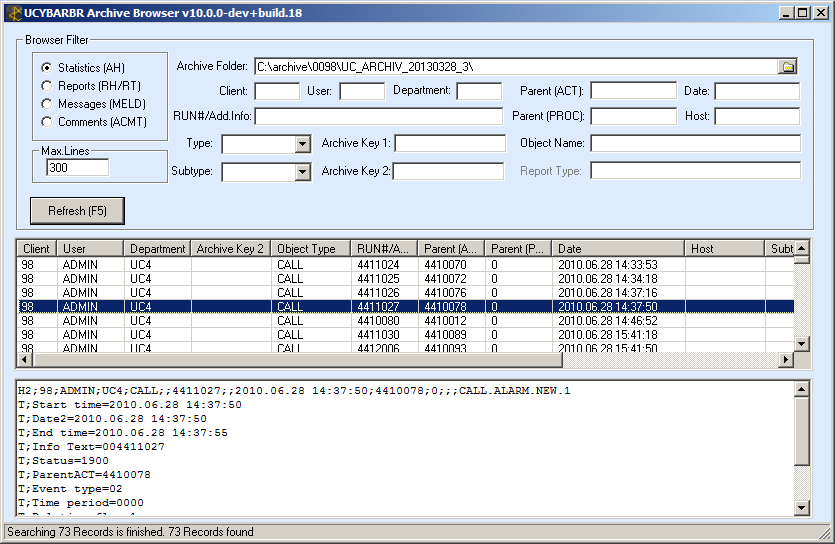835x544 pixels.
Task: Select the row with RUN# 4411025
Action: click(406, 278)
